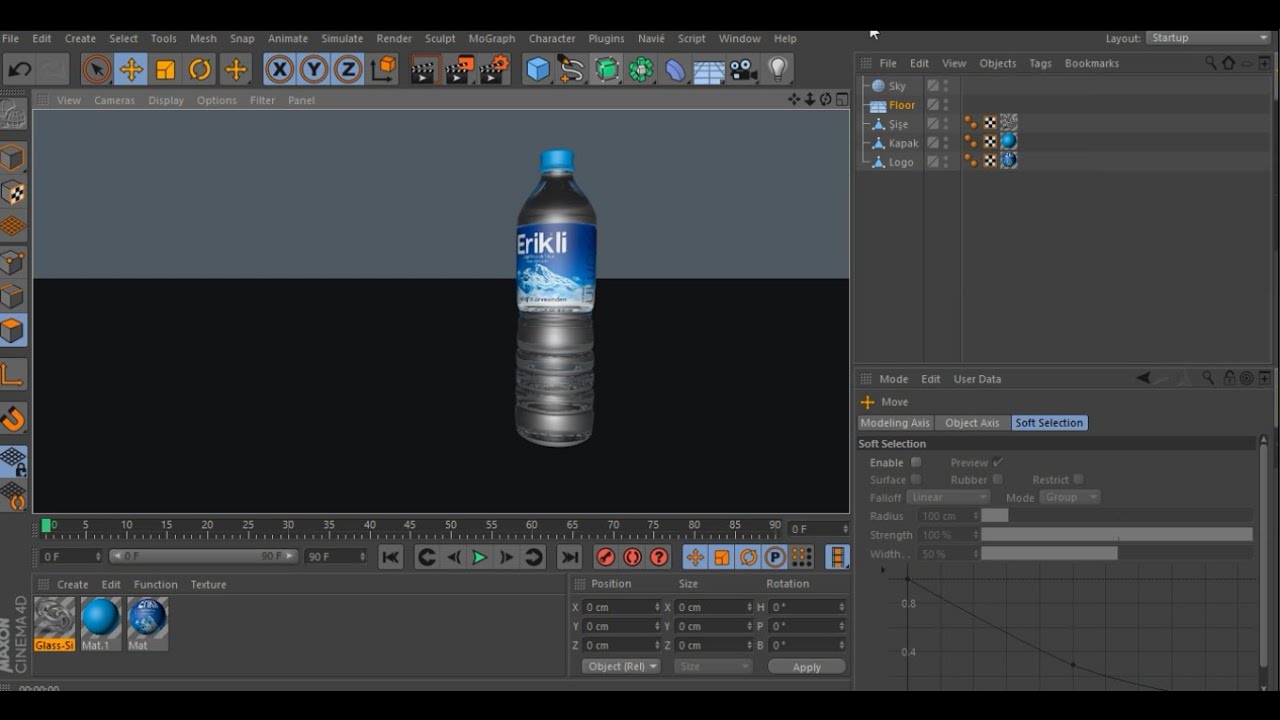Open the Object (Rel) dropdown

coord(621,666)
